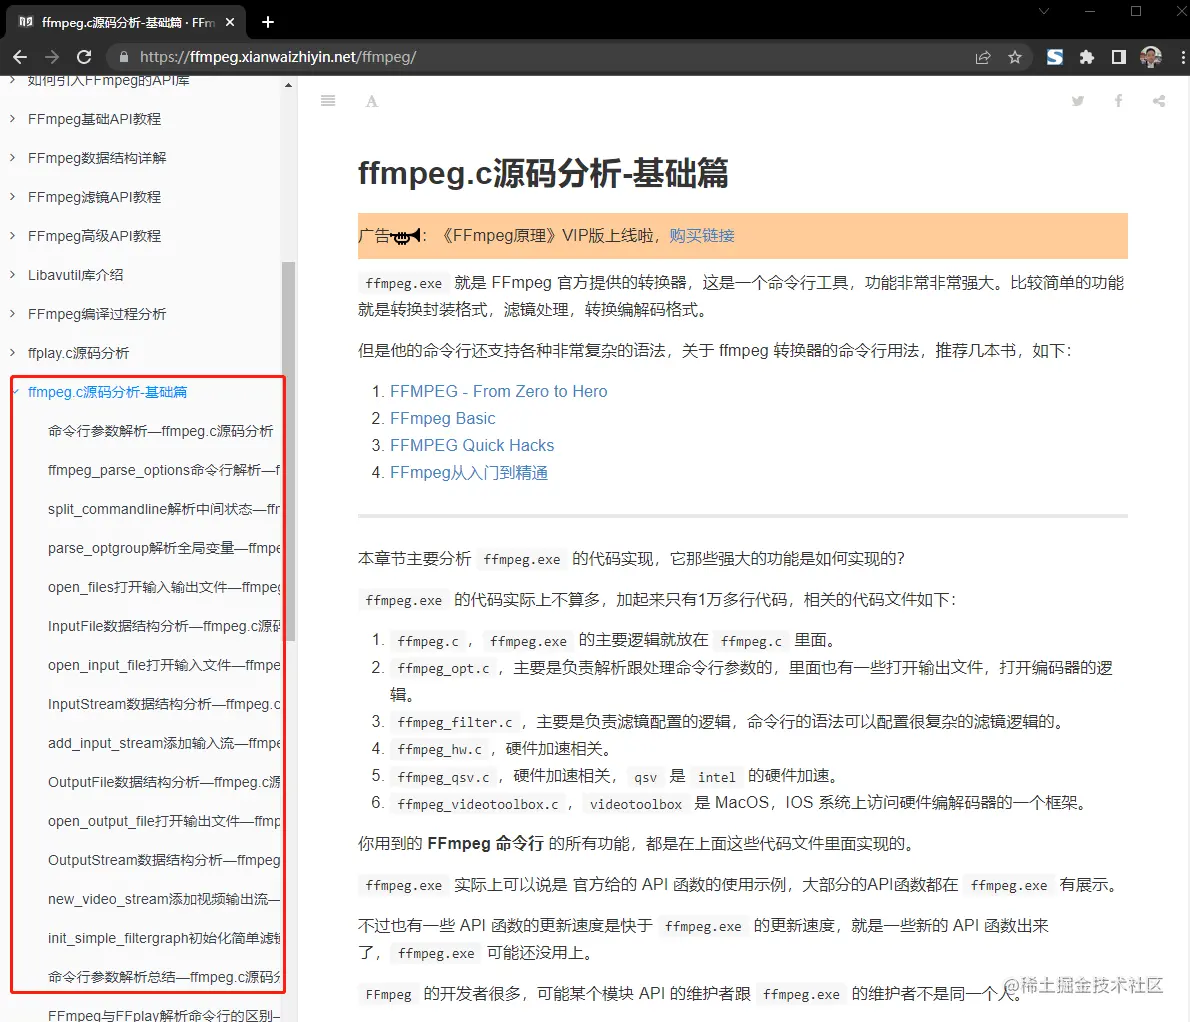Open the share options icon

pos(1159,101)
